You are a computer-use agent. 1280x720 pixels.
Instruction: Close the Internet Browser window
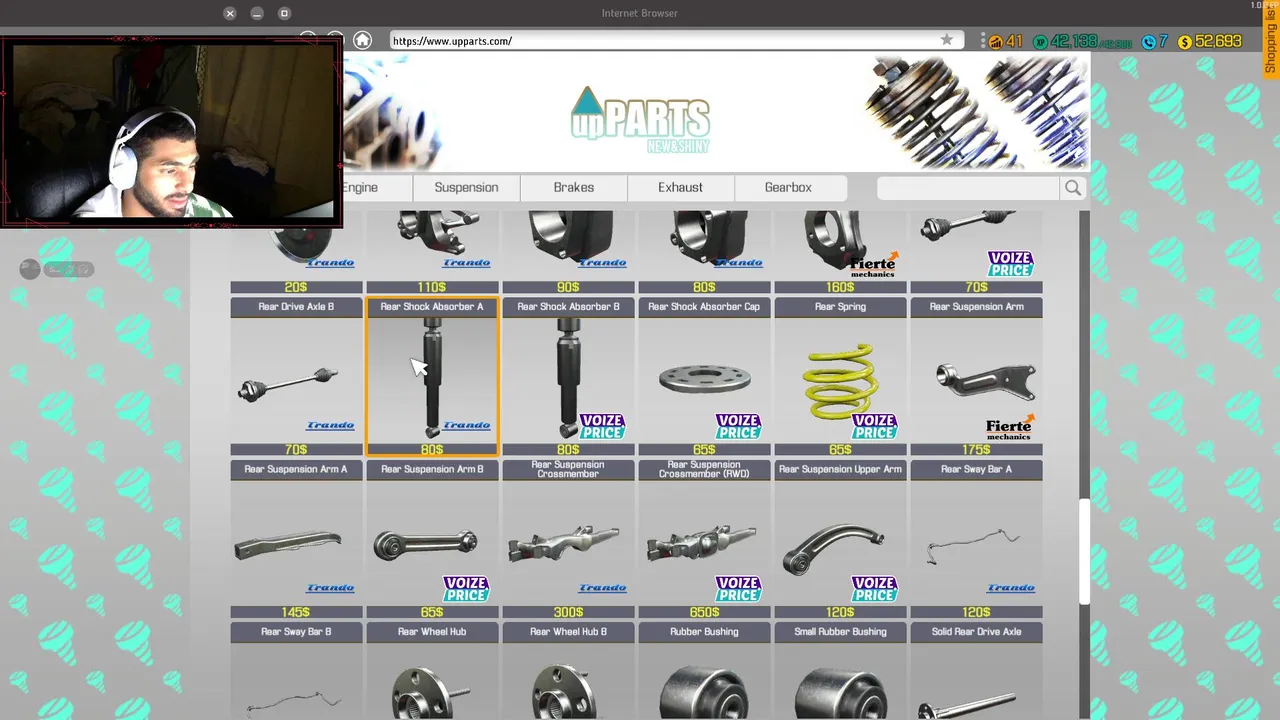pos(230,13)
